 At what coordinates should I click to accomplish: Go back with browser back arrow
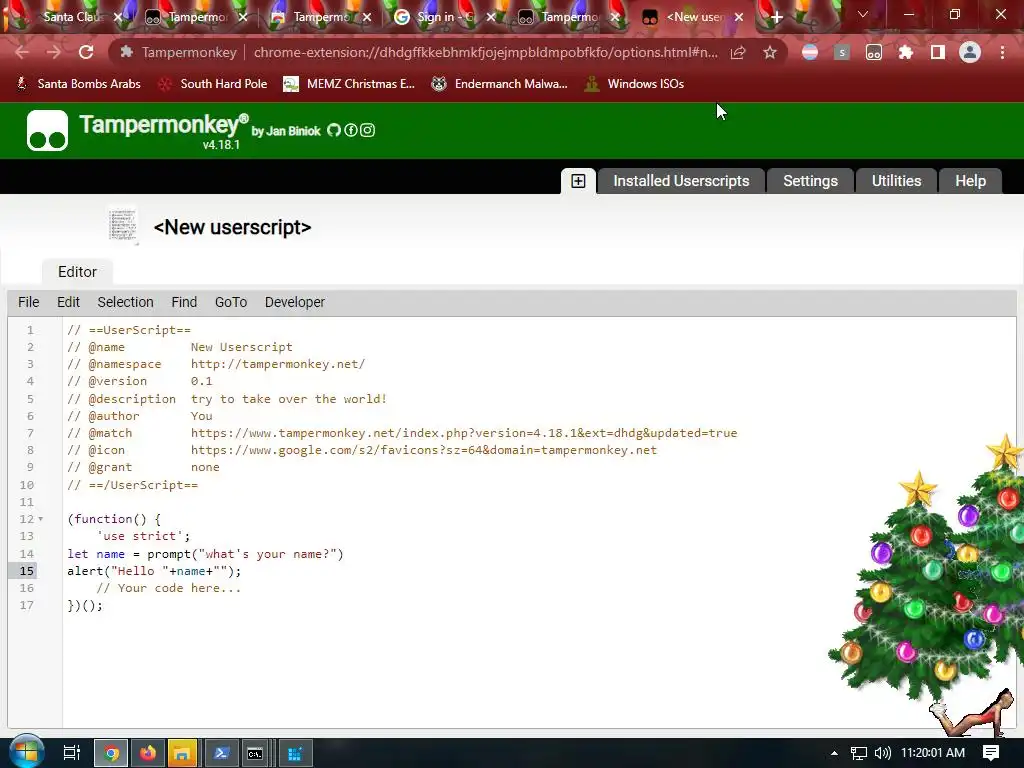[22, 52]
